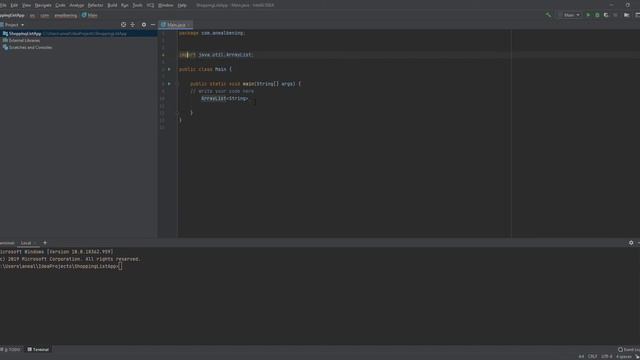Open the Help menu
Screen dimensions: 640x360
pos(182,5)
